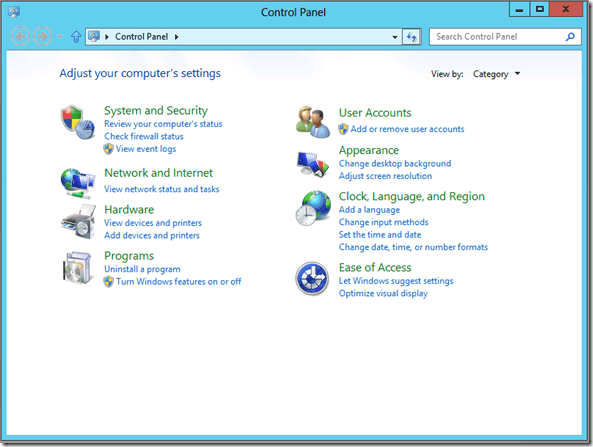The width and height of the screenshot is (593, 447).
Task: Open the Hardware printer icon
Action: pos(78,222)
